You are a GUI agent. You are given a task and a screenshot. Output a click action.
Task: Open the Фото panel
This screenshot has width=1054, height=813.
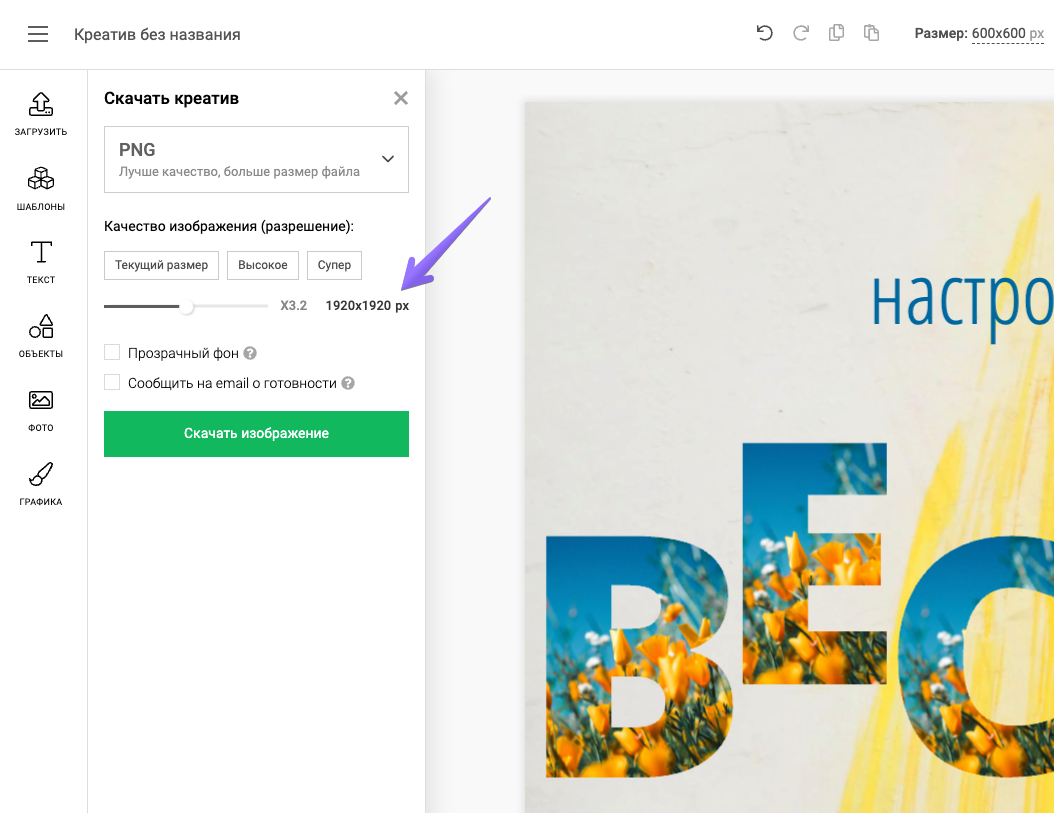pyautogui.click(x=41, y=410)
